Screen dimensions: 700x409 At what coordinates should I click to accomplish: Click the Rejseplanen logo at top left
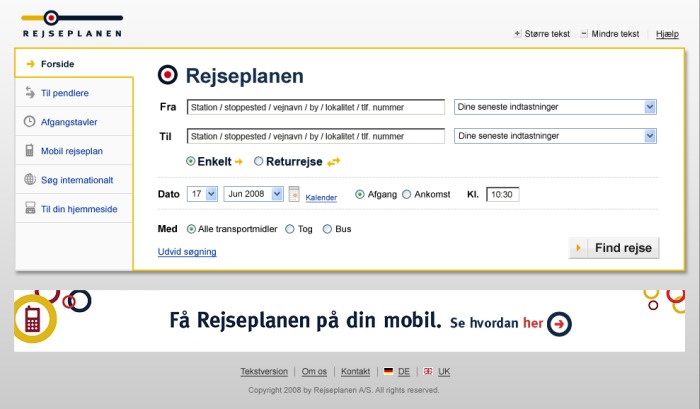72,25
